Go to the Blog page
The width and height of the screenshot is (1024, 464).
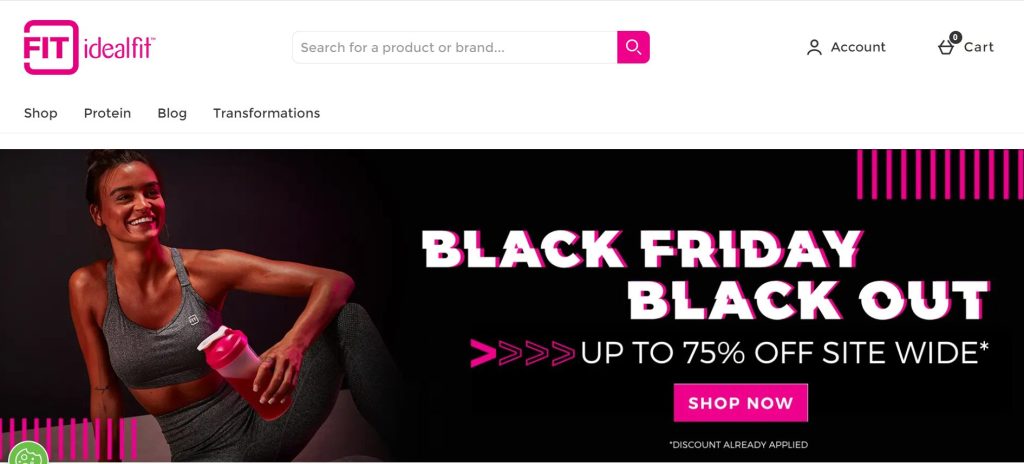pyautogui.click(x=172, y=113)
